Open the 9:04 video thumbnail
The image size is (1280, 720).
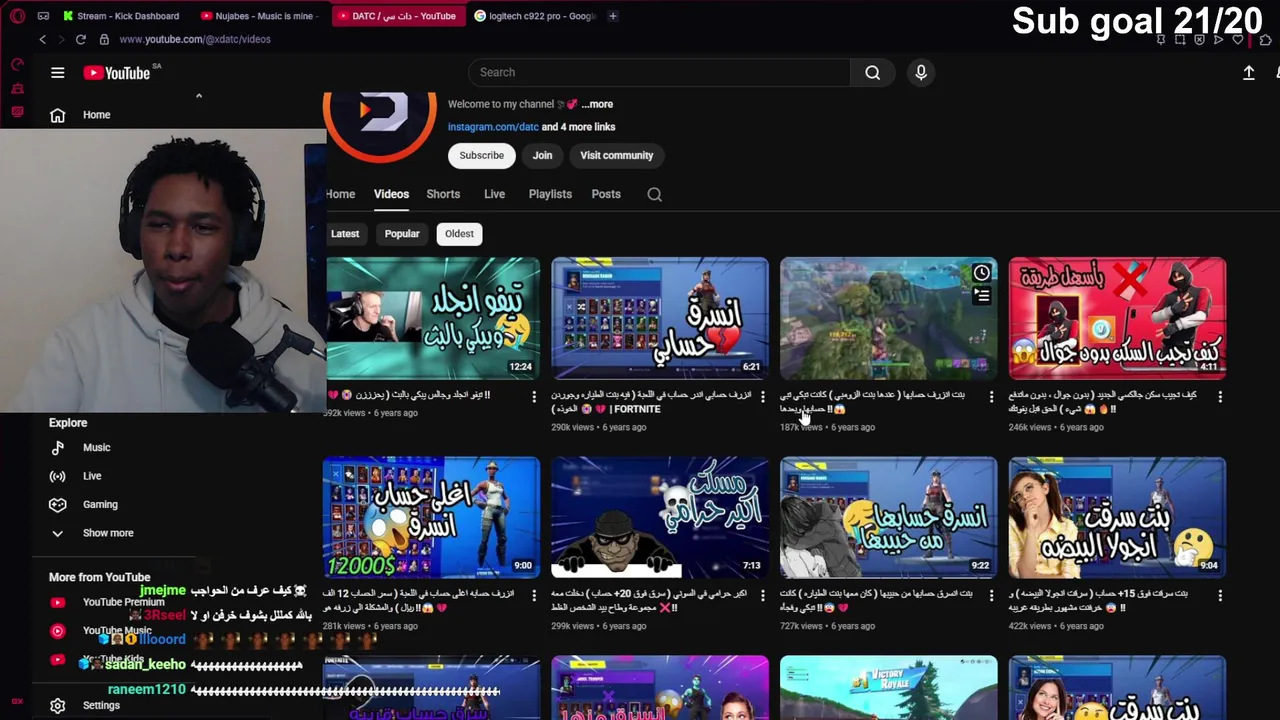(1117, 518)
